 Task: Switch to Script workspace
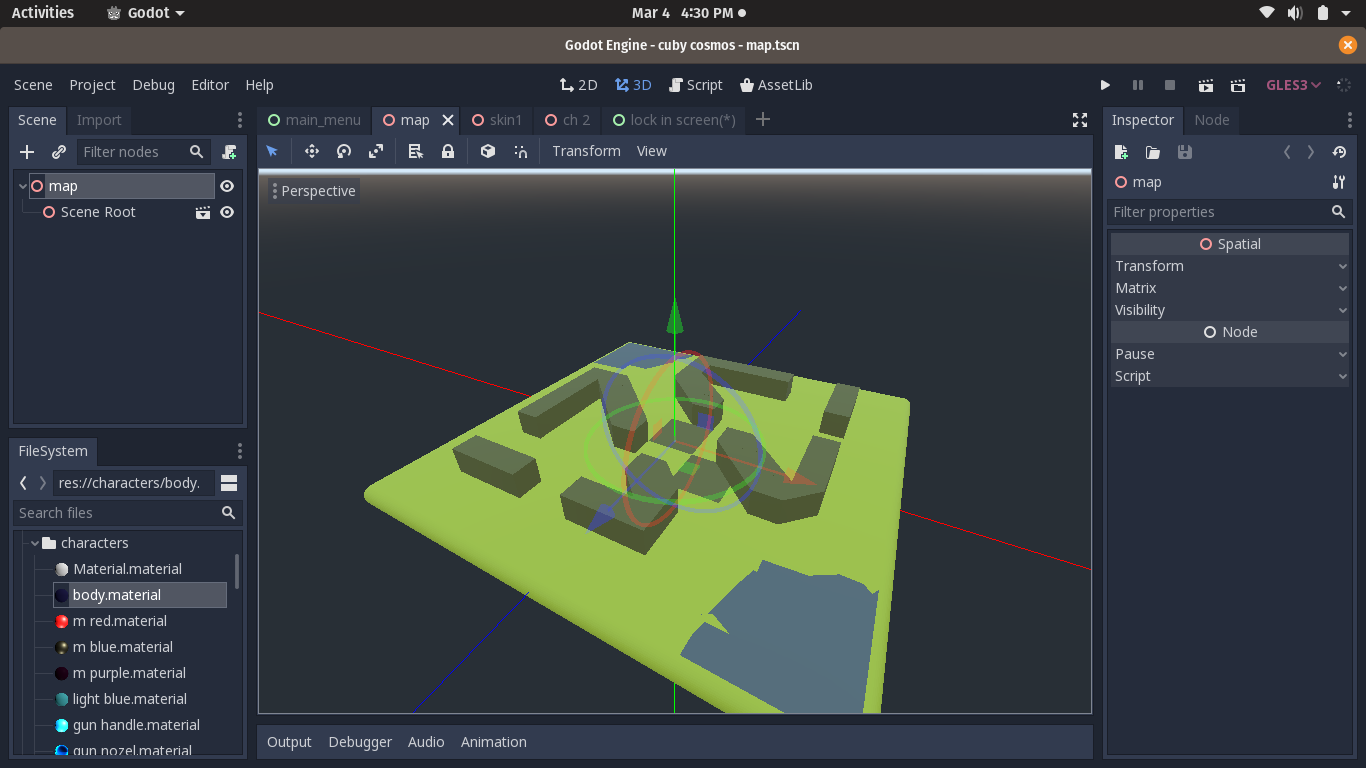(696, 85)
